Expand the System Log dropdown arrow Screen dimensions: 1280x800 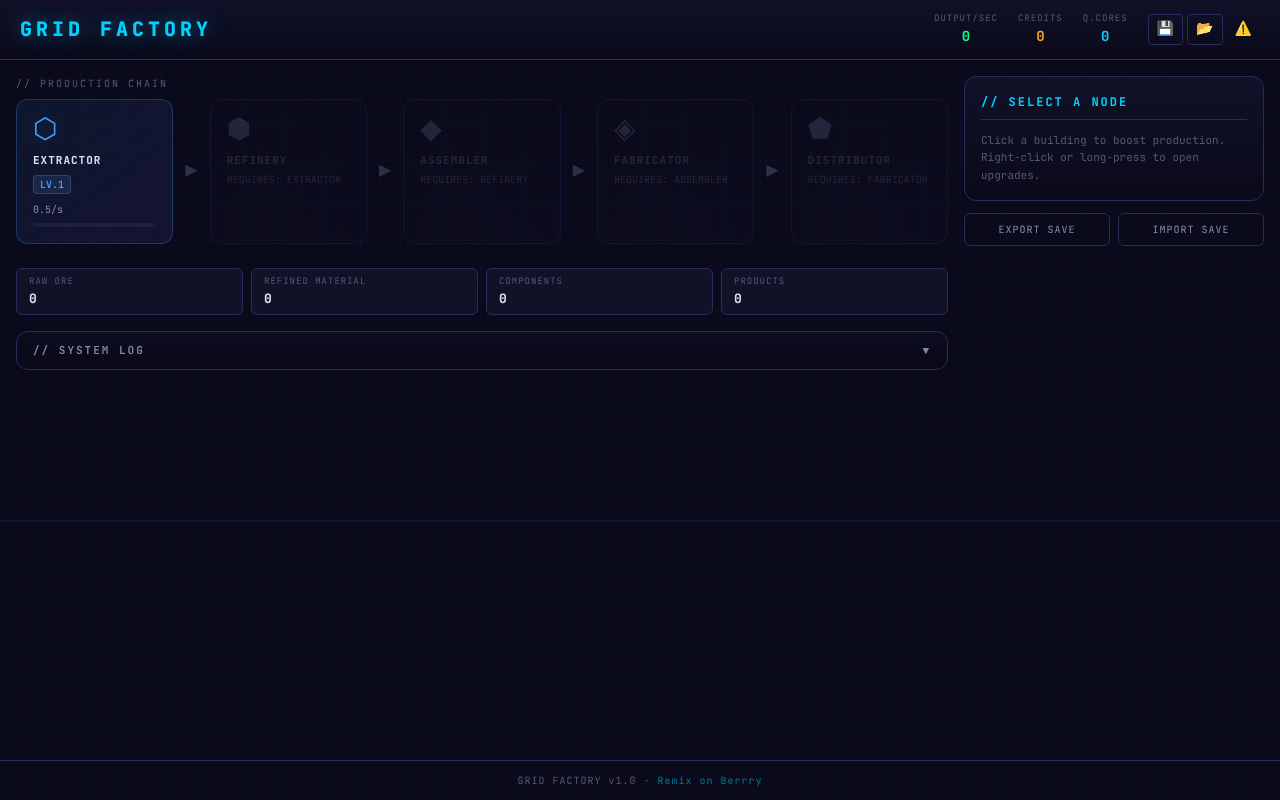click(926, 351)
